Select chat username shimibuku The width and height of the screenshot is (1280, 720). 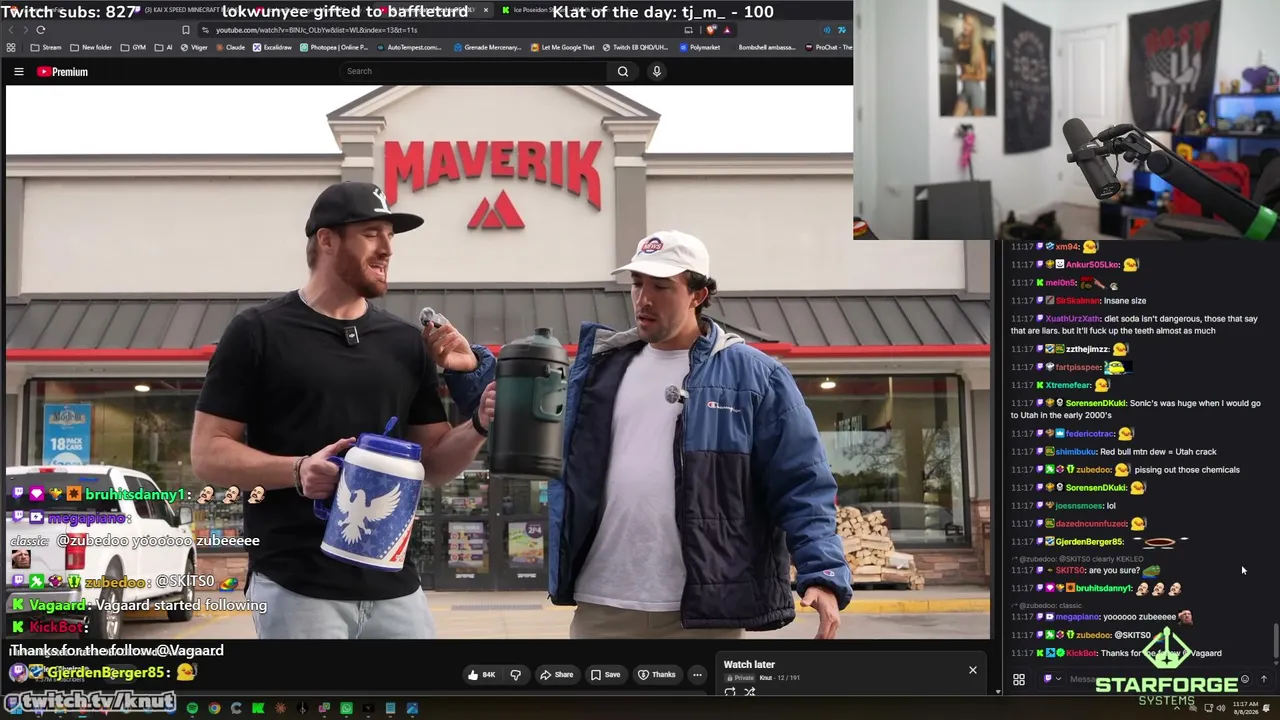[x=1075, y=452]
